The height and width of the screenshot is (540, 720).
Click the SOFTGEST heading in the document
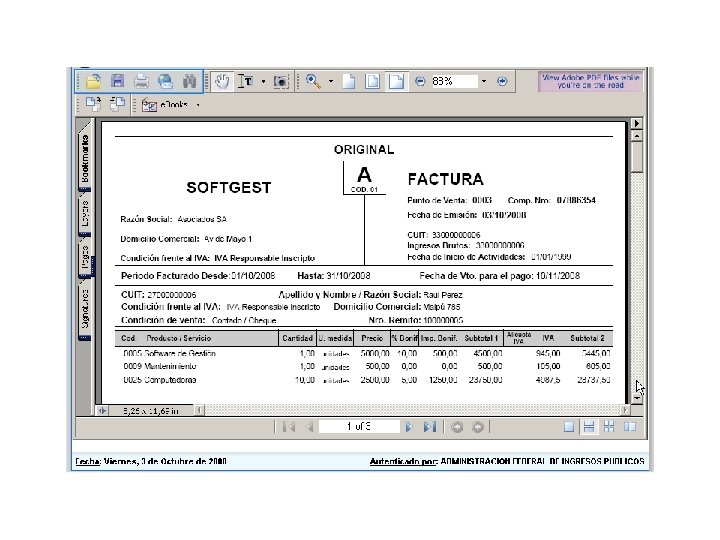(x=229, y=187)
